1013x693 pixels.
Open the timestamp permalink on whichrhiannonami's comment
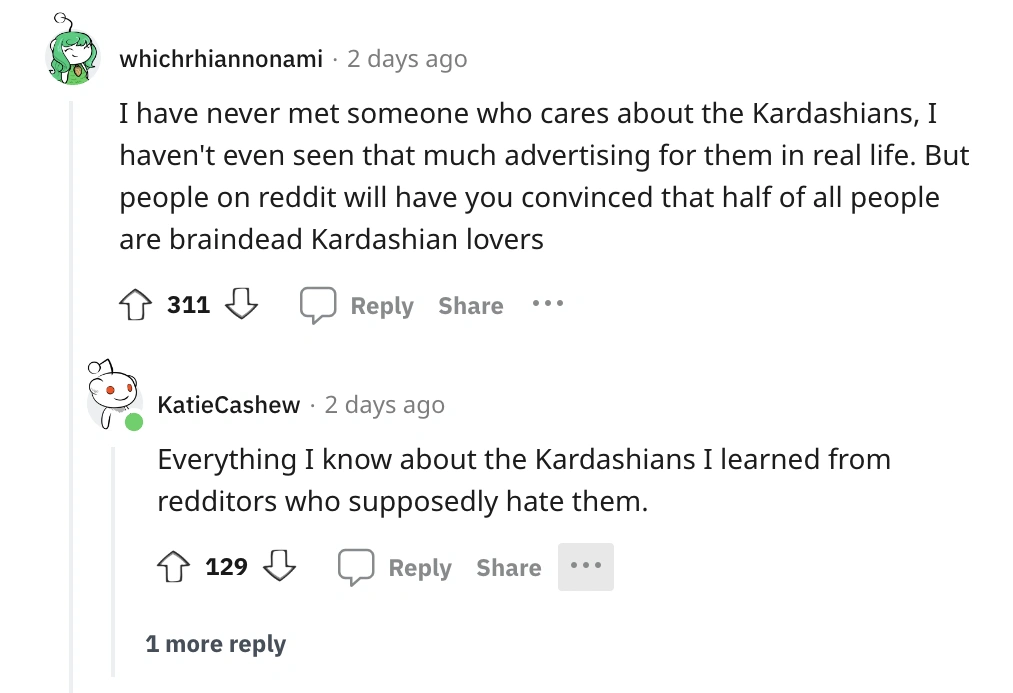pos(407,59)
